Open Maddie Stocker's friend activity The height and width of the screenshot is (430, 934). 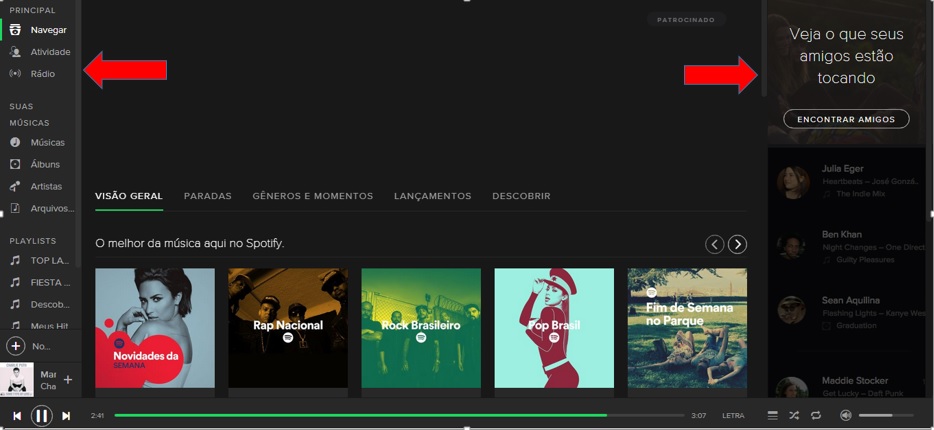(851, 386)
